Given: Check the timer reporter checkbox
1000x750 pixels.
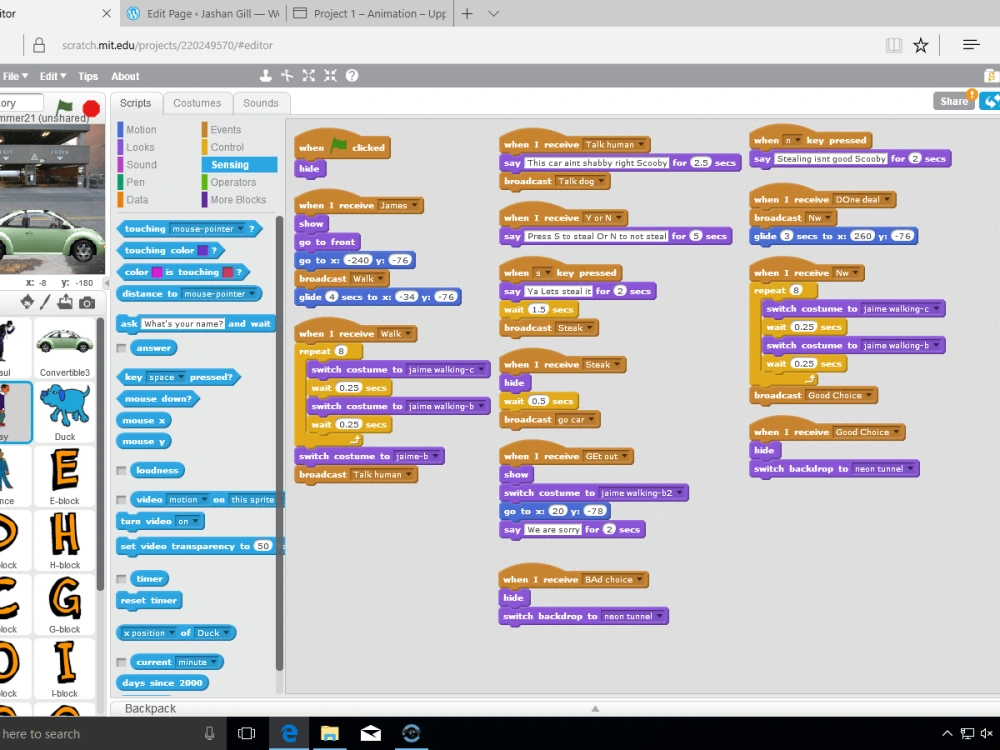Looking at the screenshot, I should [x=122, y=578].
